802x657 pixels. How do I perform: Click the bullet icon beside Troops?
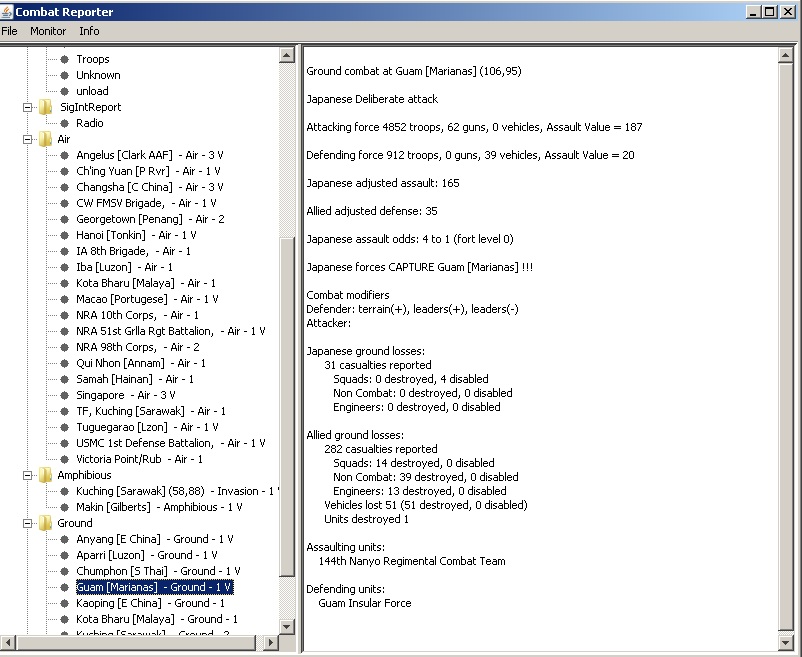tap(64, 59)
